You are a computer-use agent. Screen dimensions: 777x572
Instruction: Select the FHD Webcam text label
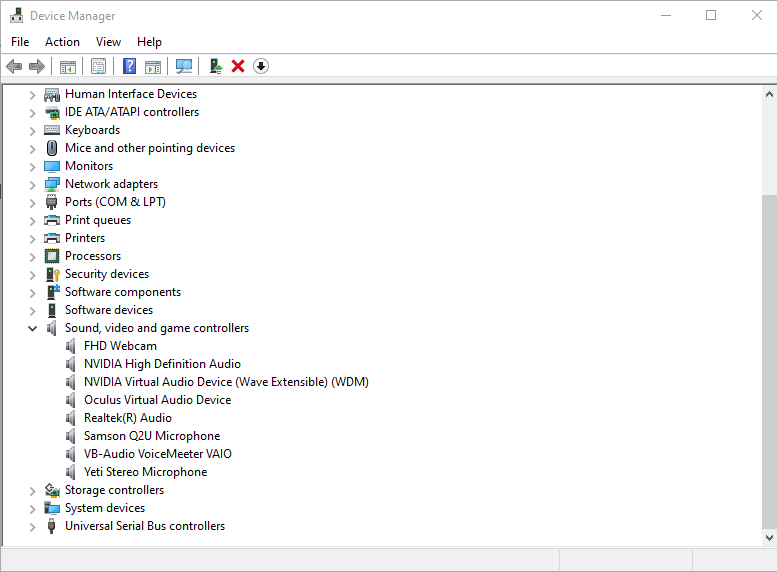[120, 346]
